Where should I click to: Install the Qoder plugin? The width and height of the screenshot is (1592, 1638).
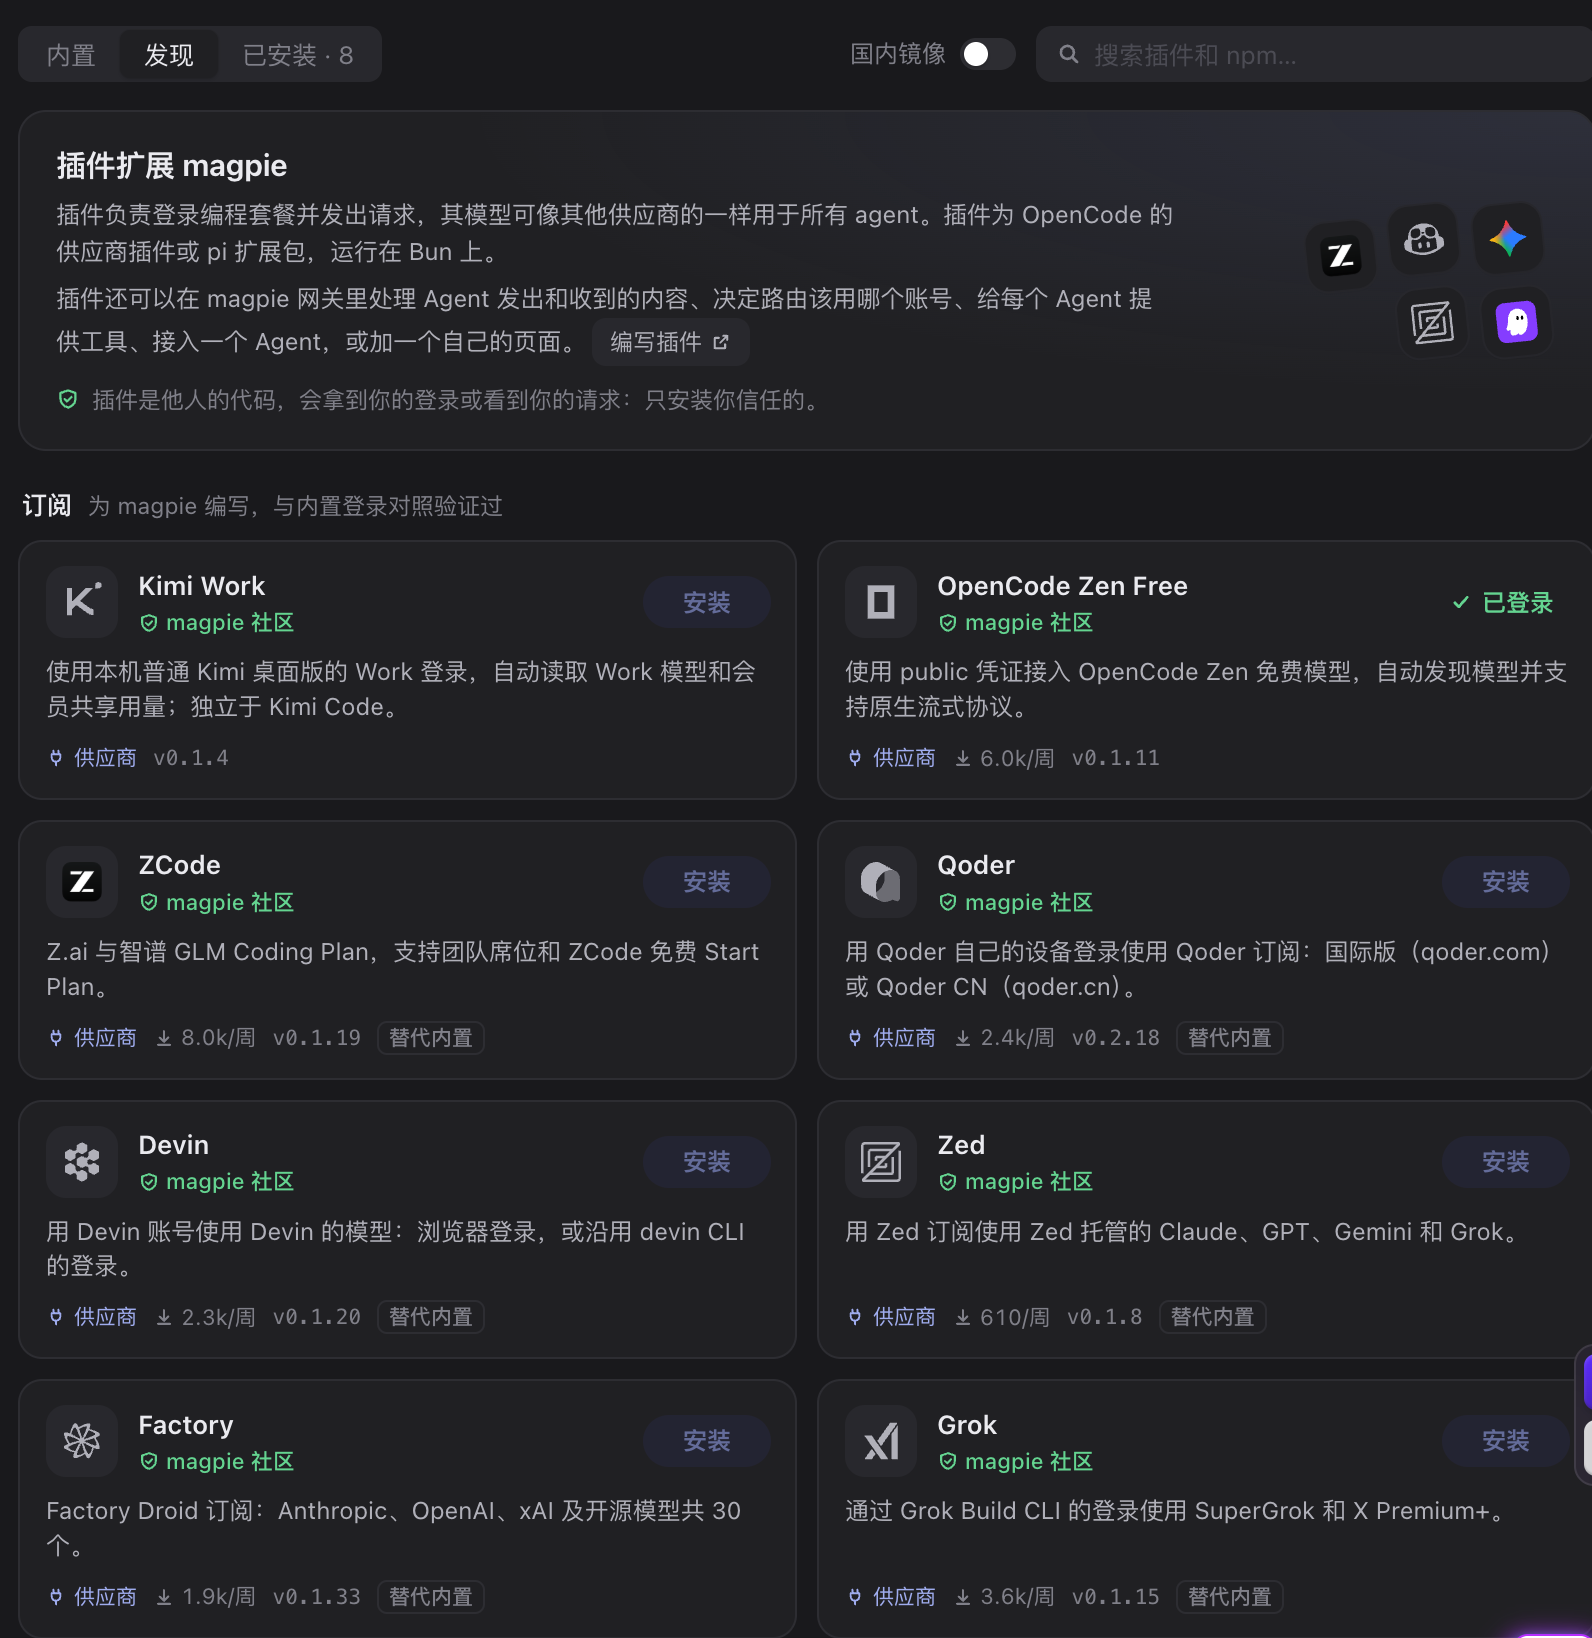[1505, 882]
